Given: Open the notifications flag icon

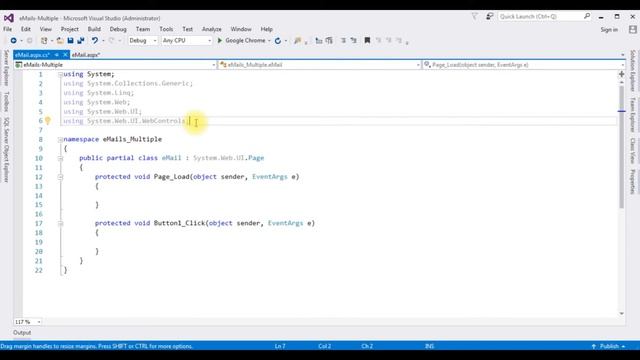Looking at the screenshot, I should 474,16.
